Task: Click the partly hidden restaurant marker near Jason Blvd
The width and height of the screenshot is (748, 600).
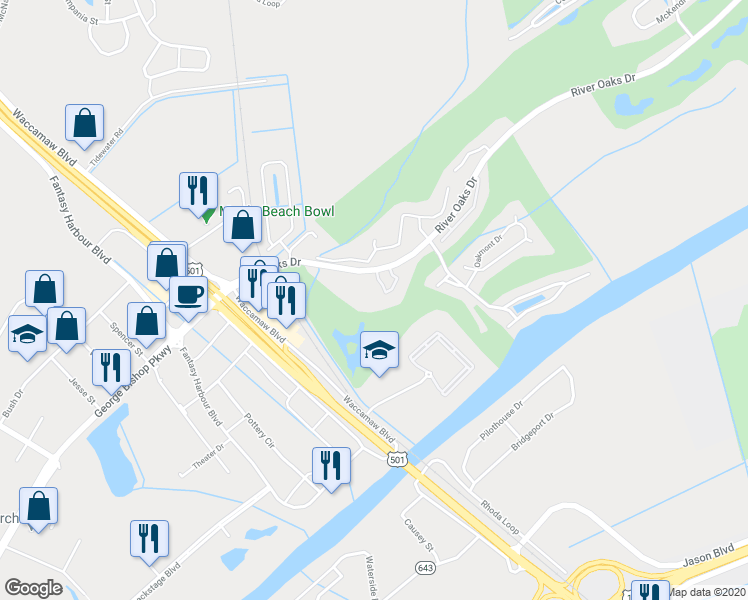Action: pyautogui.click(x=650, y=590)
